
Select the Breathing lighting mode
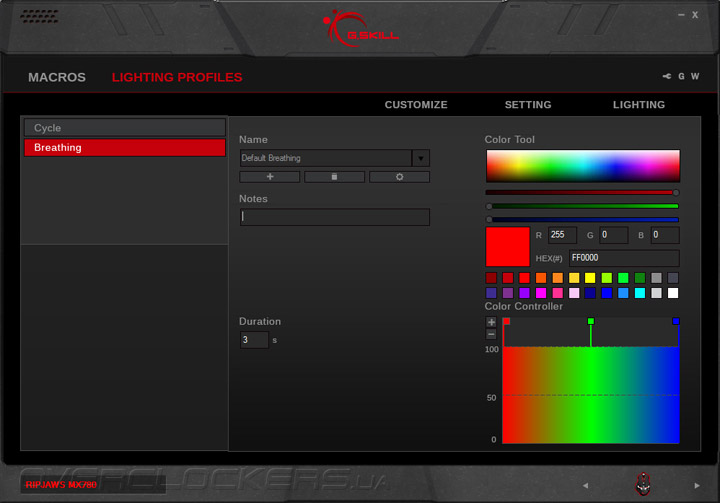pyautogui.click(x=125, y=147)
